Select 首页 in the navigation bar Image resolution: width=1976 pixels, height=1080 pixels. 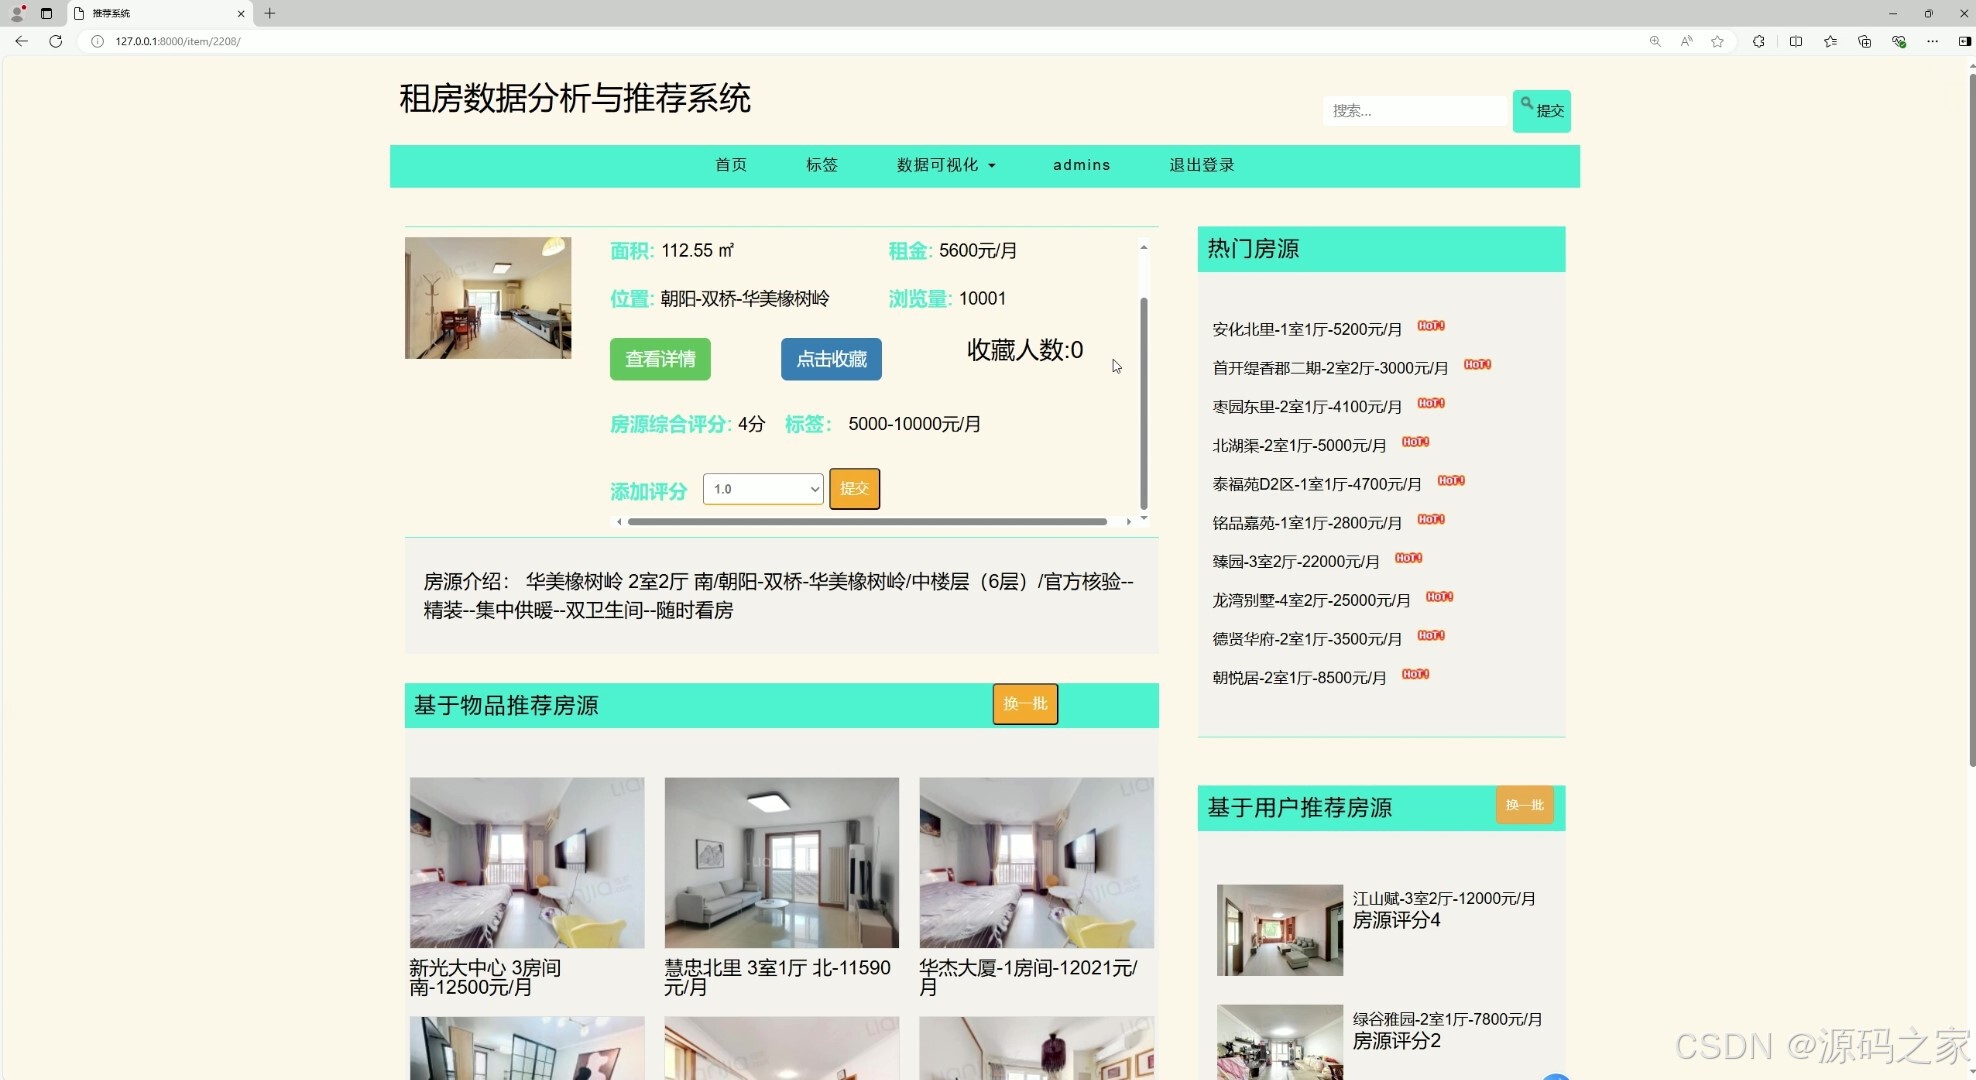(x=730, y=165)
